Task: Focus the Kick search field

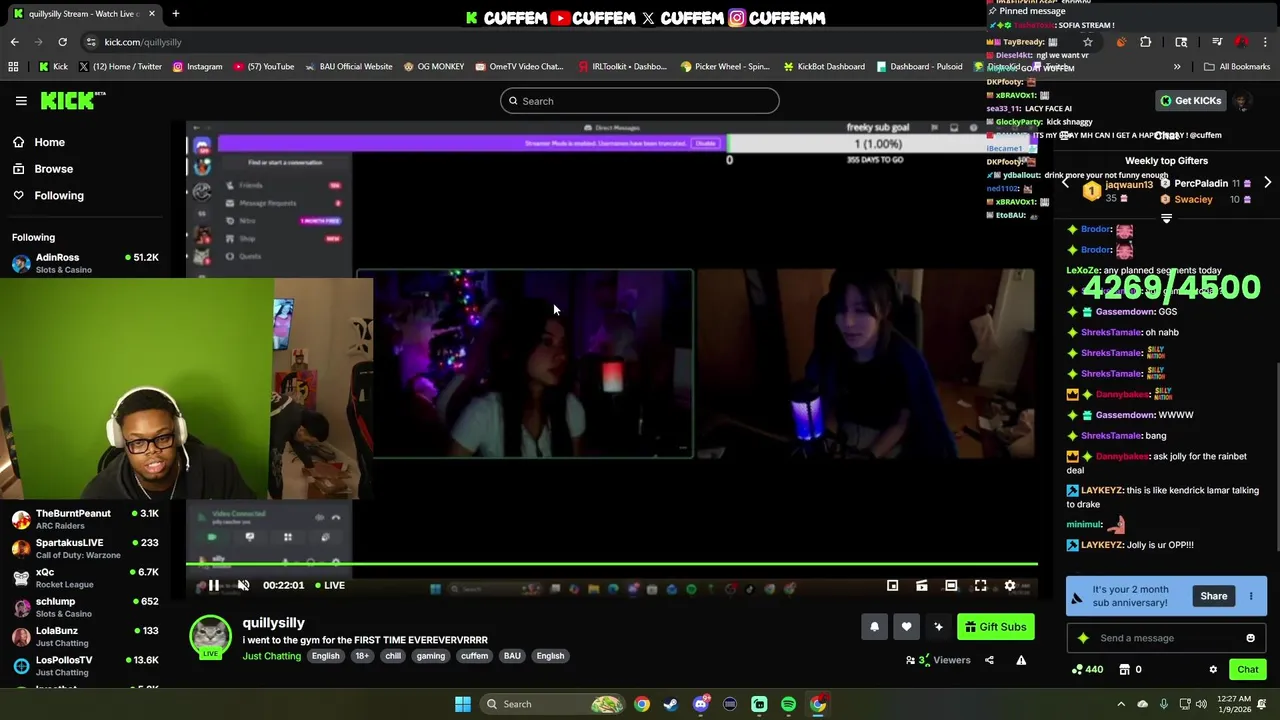Action: click(x=640, y=101)
